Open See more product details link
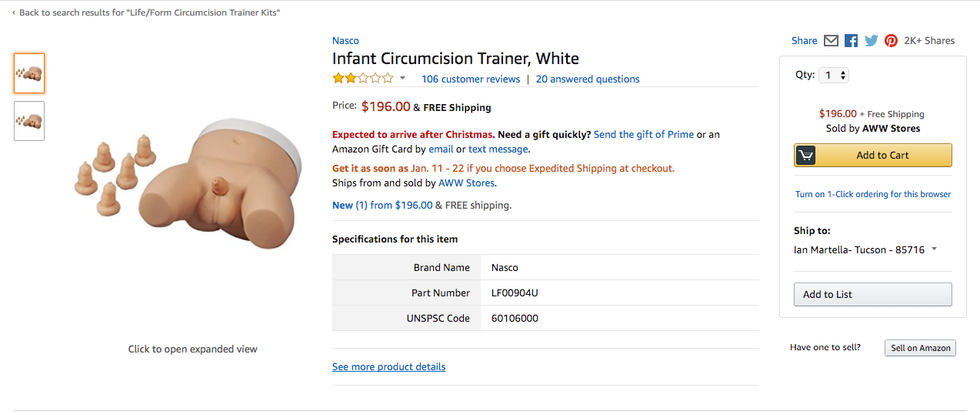980x412 pixels. 389,367
